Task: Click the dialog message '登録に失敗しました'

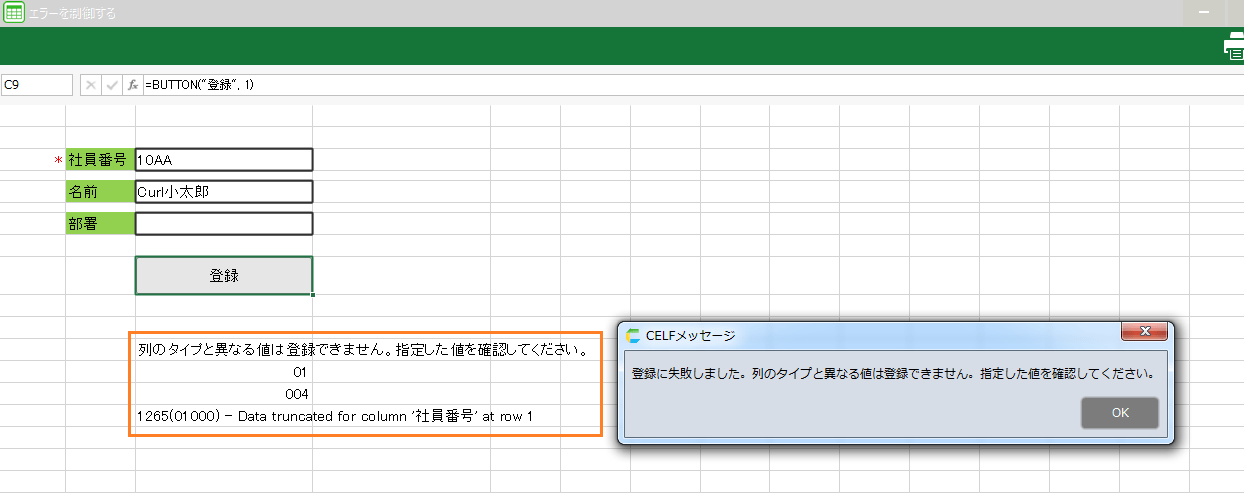Action: coord(893,373)
